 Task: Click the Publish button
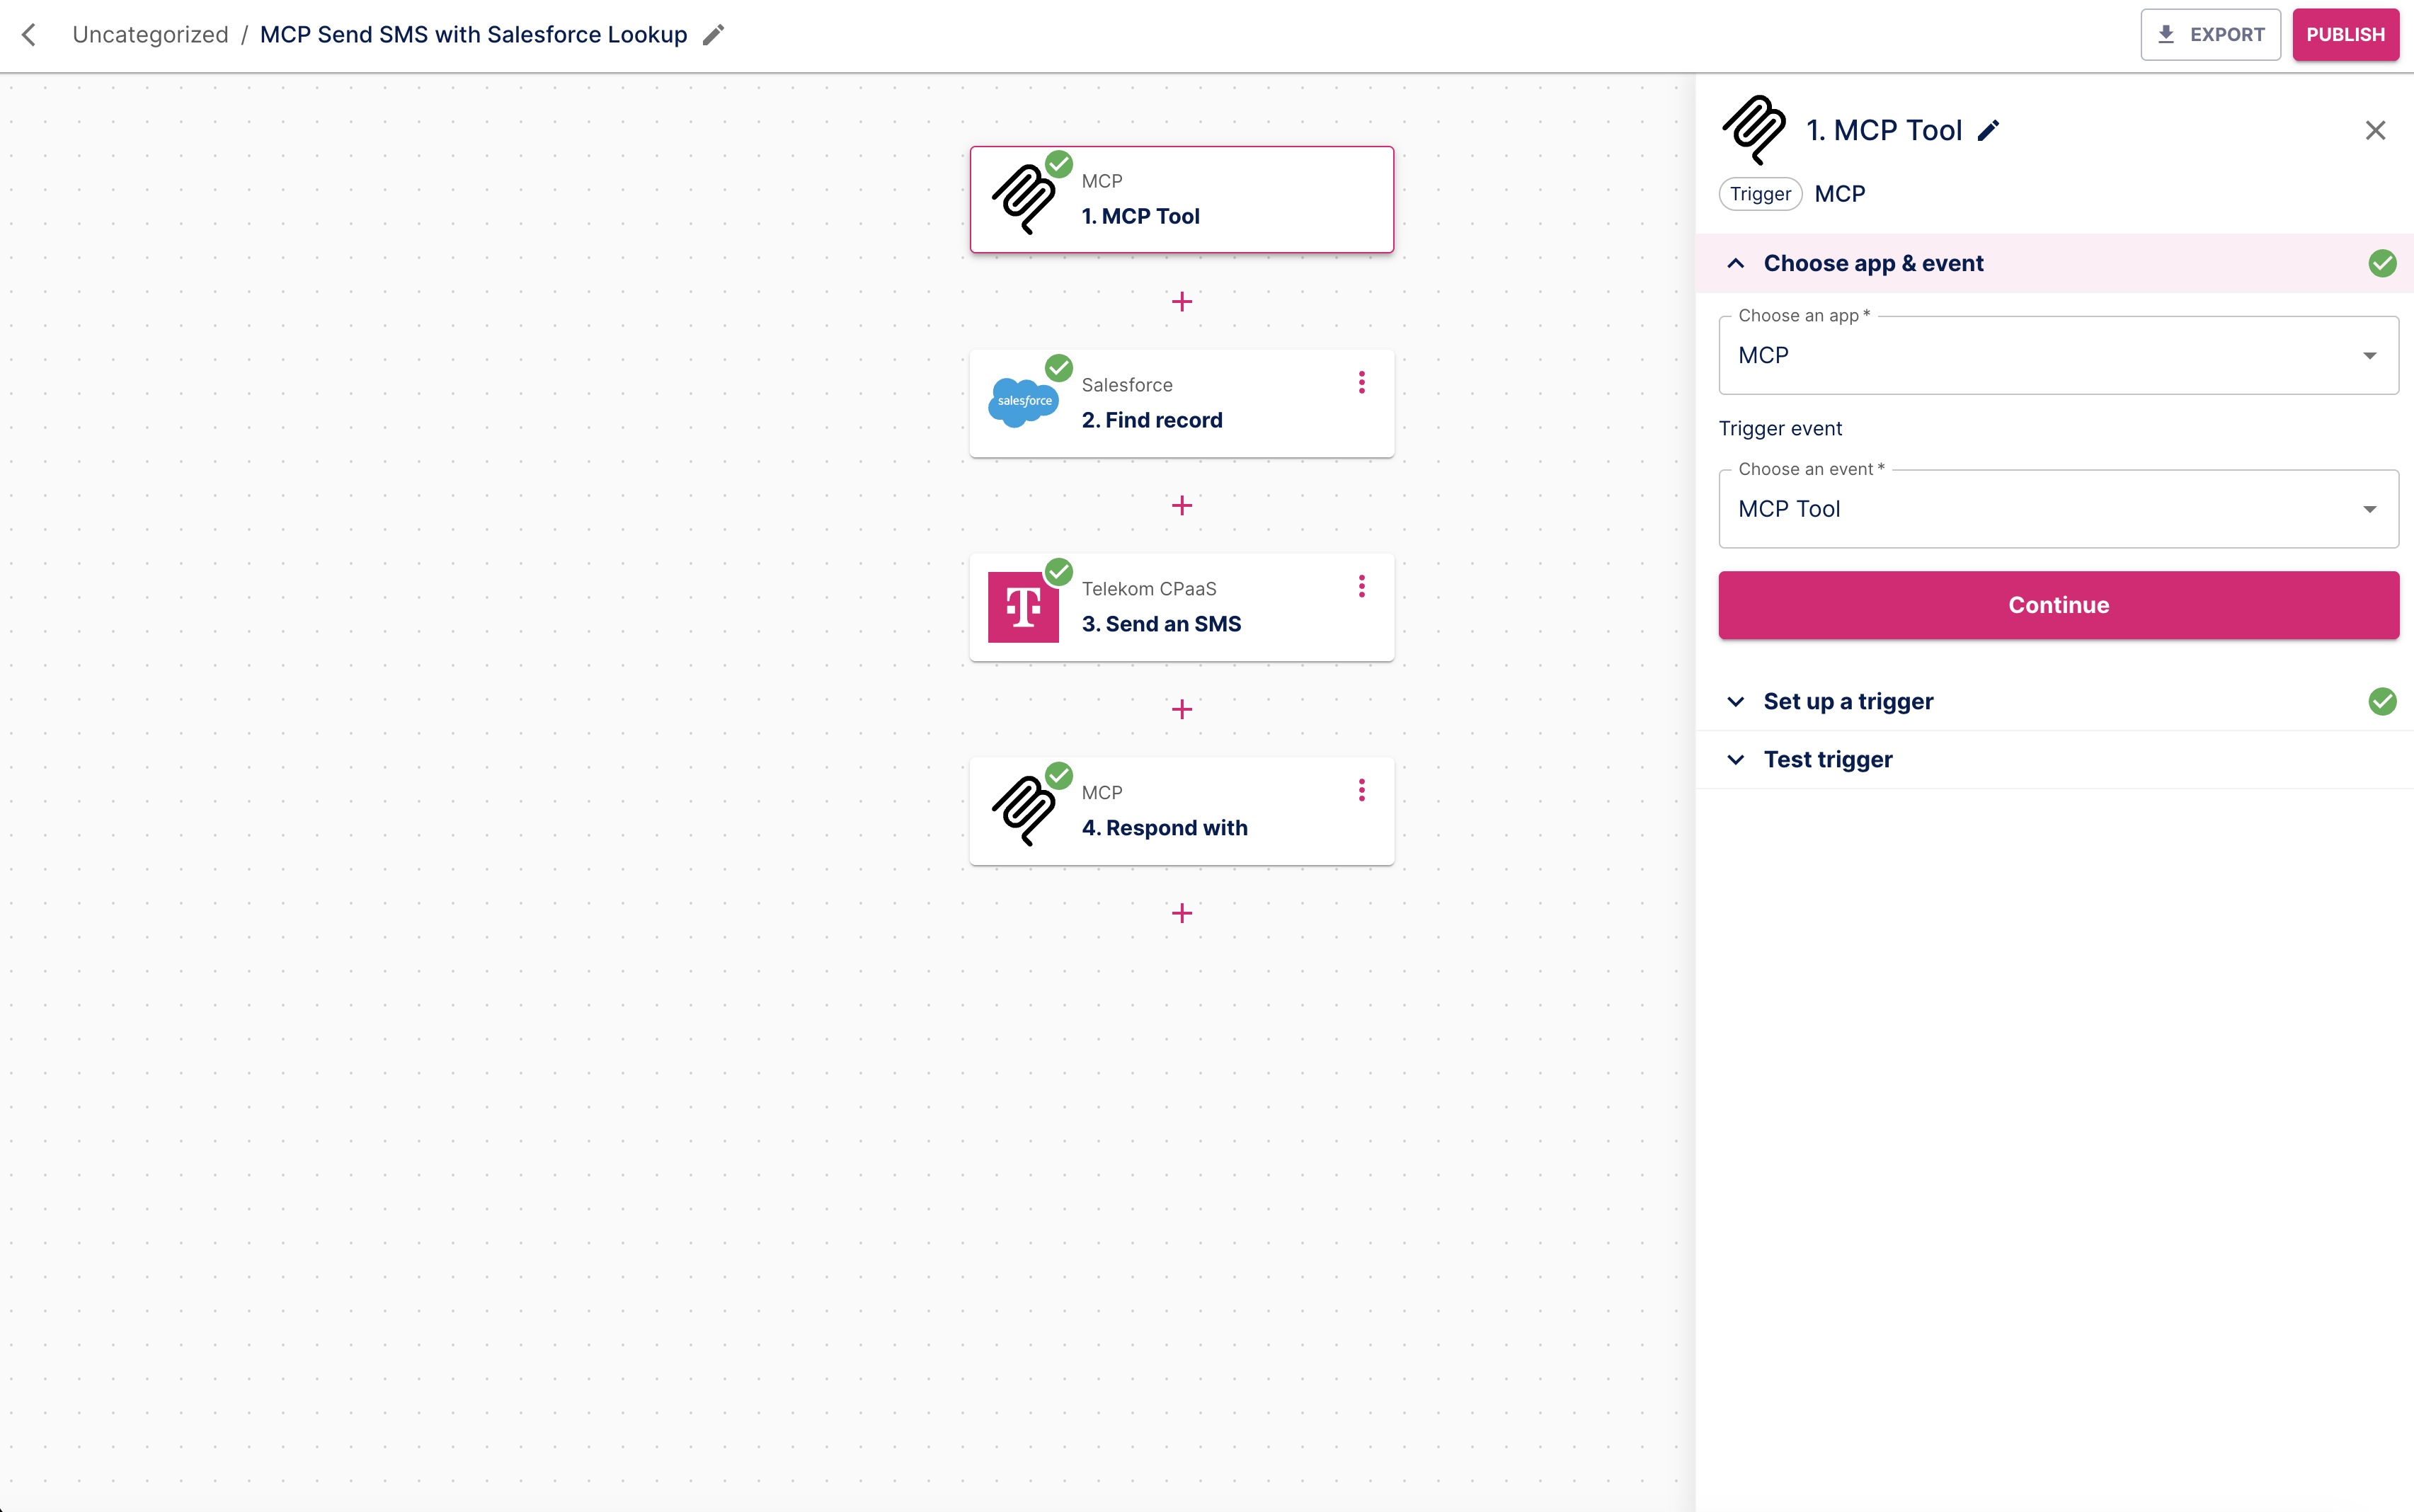pyautogui.click(x=2345, y=35)
